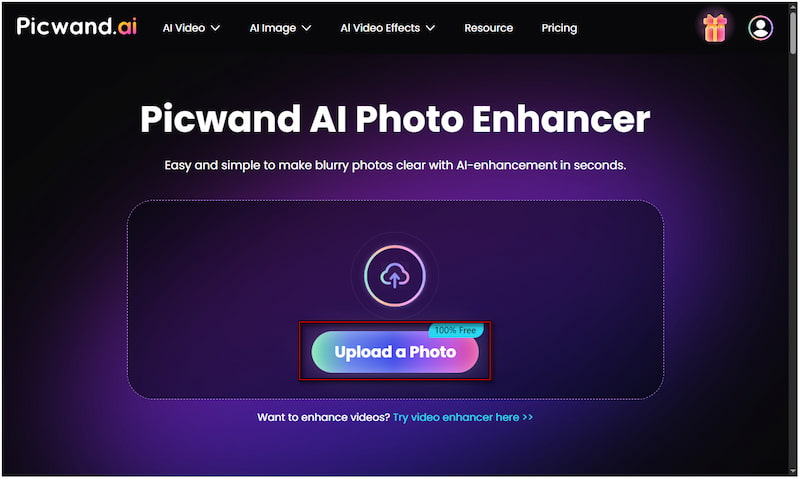Open the user account profile icon

pyautogui.click(x=760, y=28)
